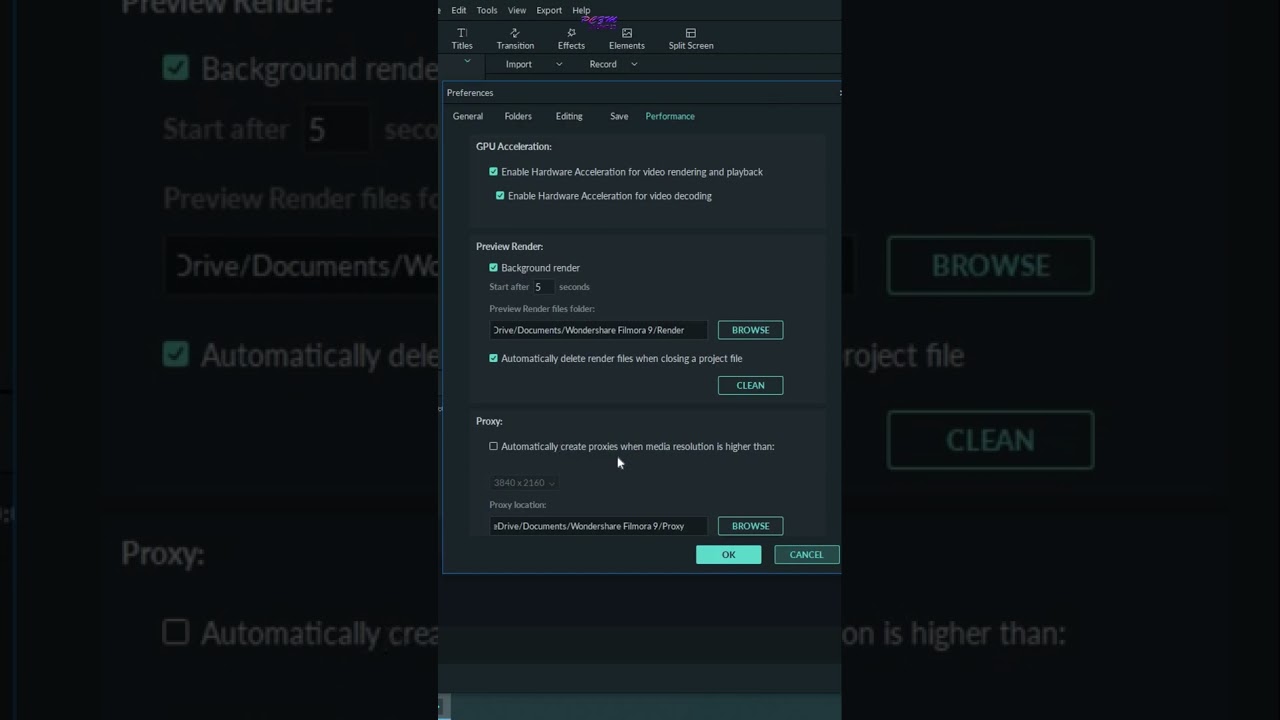Cancel the Preferences dialog
This screenshot has height=720, width=1280.
tap(806, 555)
